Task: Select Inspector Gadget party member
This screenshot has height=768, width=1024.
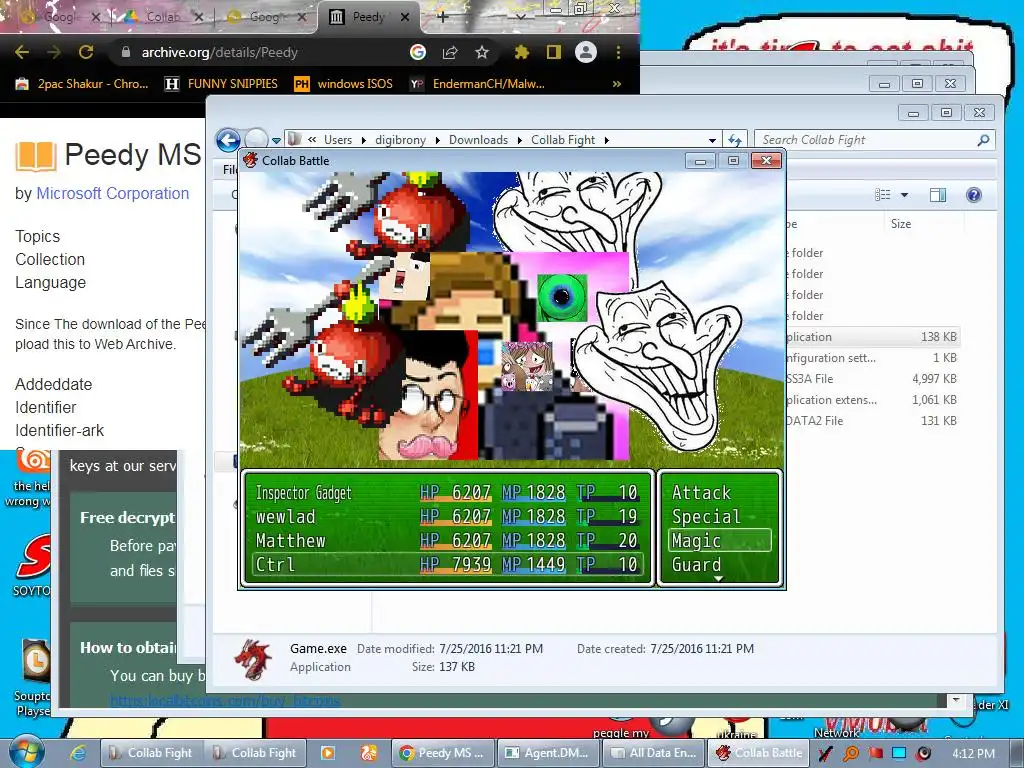Action: tap(447, 492)
